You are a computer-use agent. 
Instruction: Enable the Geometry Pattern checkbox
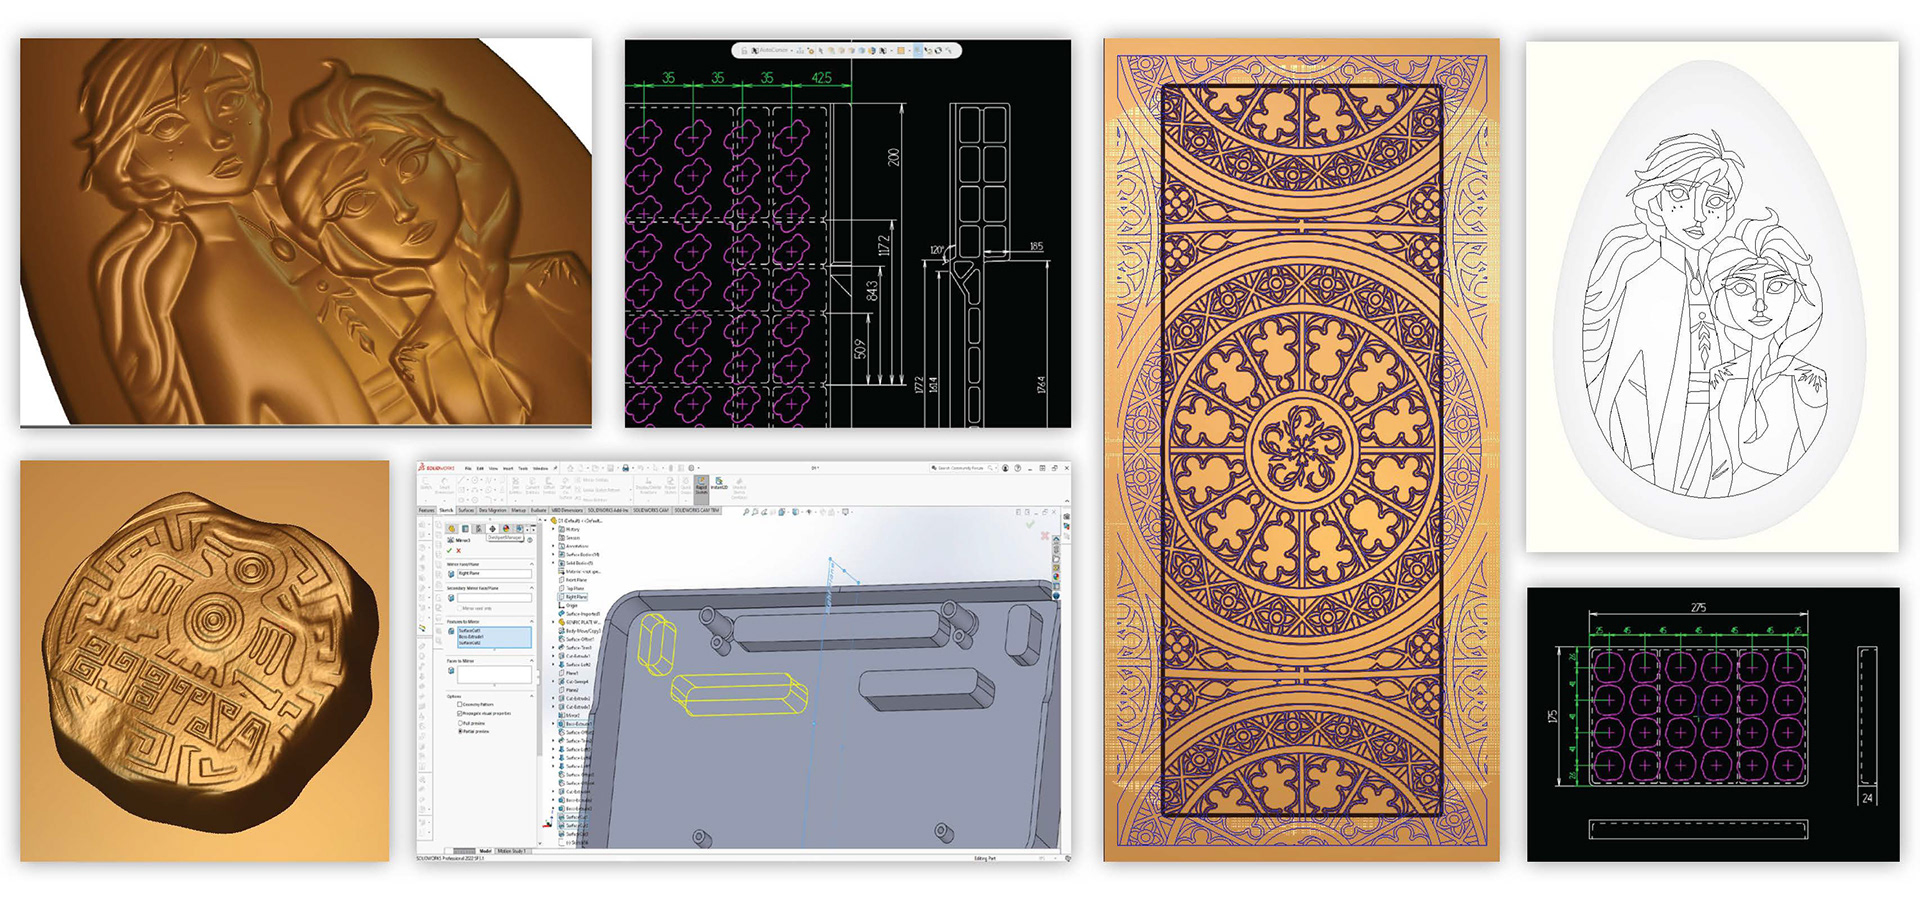[x=460, y=704]
